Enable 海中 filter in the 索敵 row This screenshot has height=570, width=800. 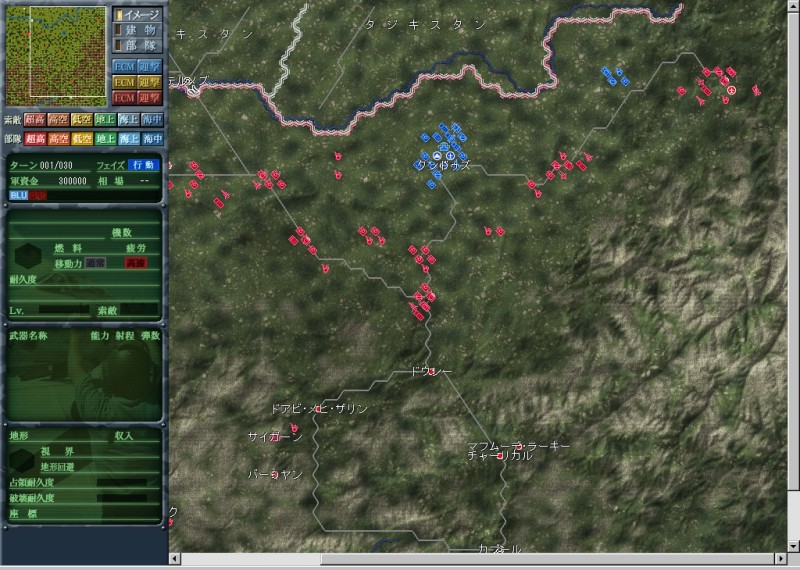point(152,120)
